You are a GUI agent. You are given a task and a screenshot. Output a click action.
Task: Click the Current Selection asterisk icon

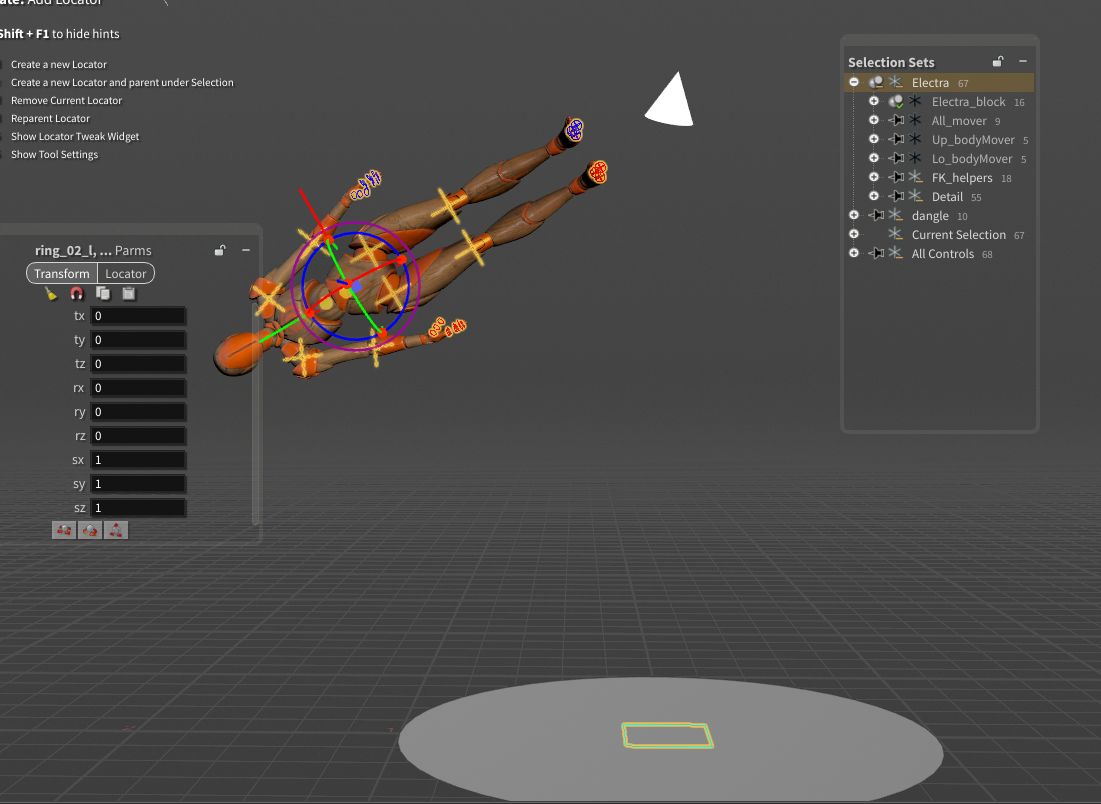pyautogui.click(x=895, y=234)
